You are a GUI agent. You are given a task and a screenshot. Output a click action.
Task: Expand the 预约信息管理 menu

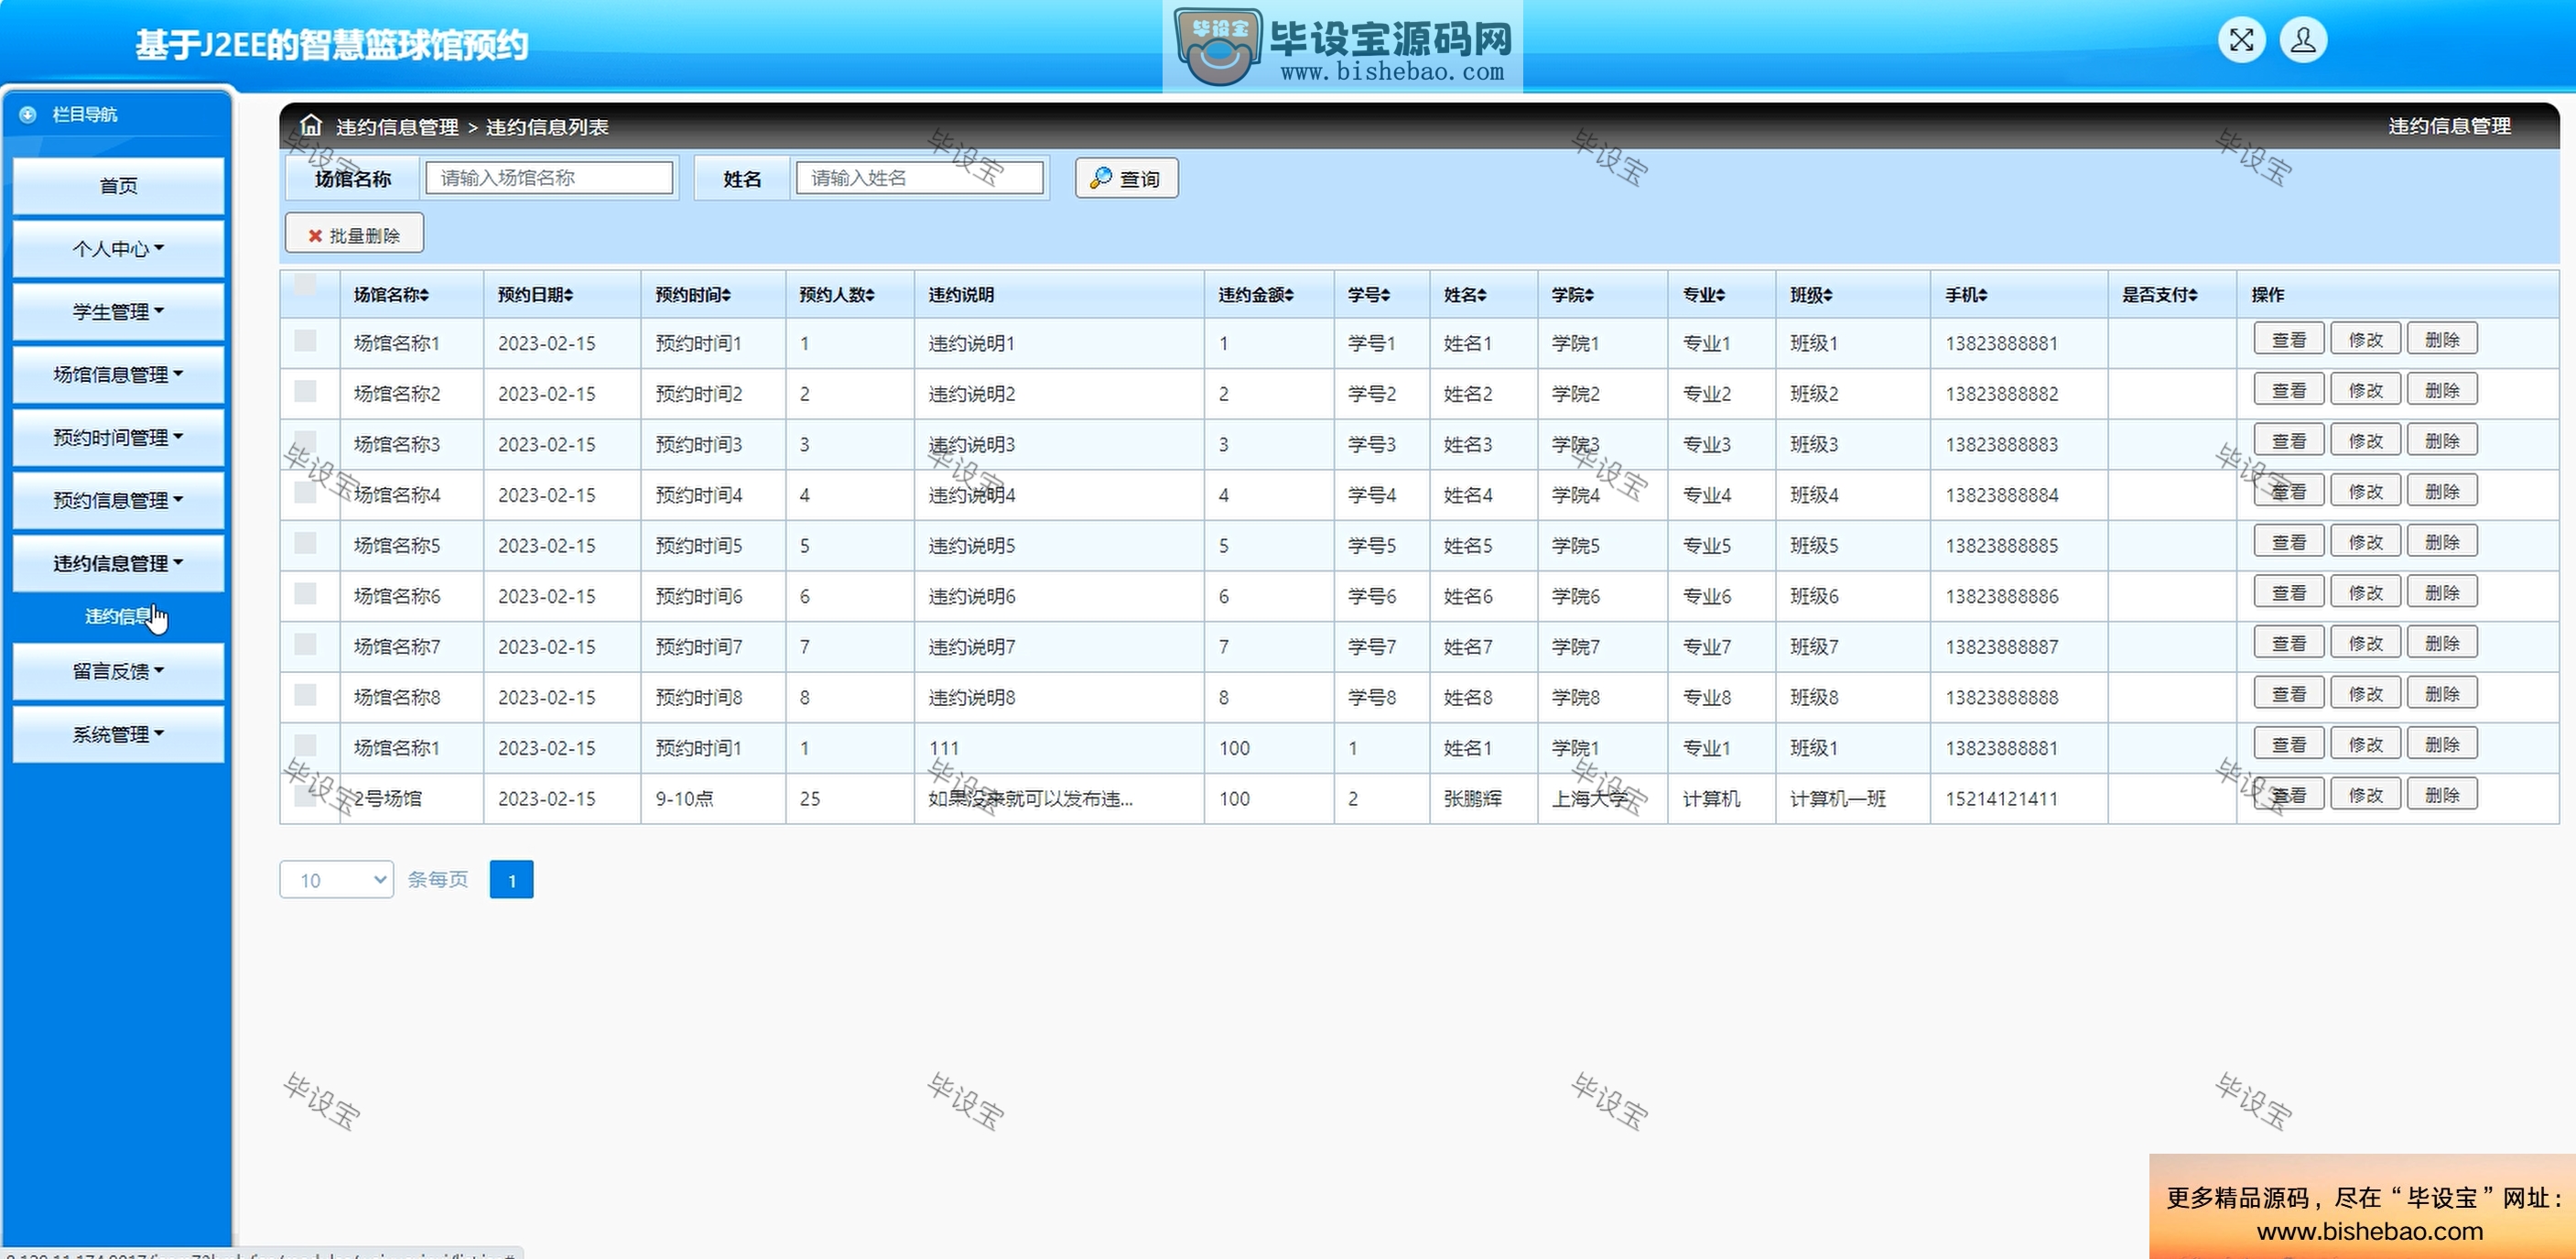118,500
